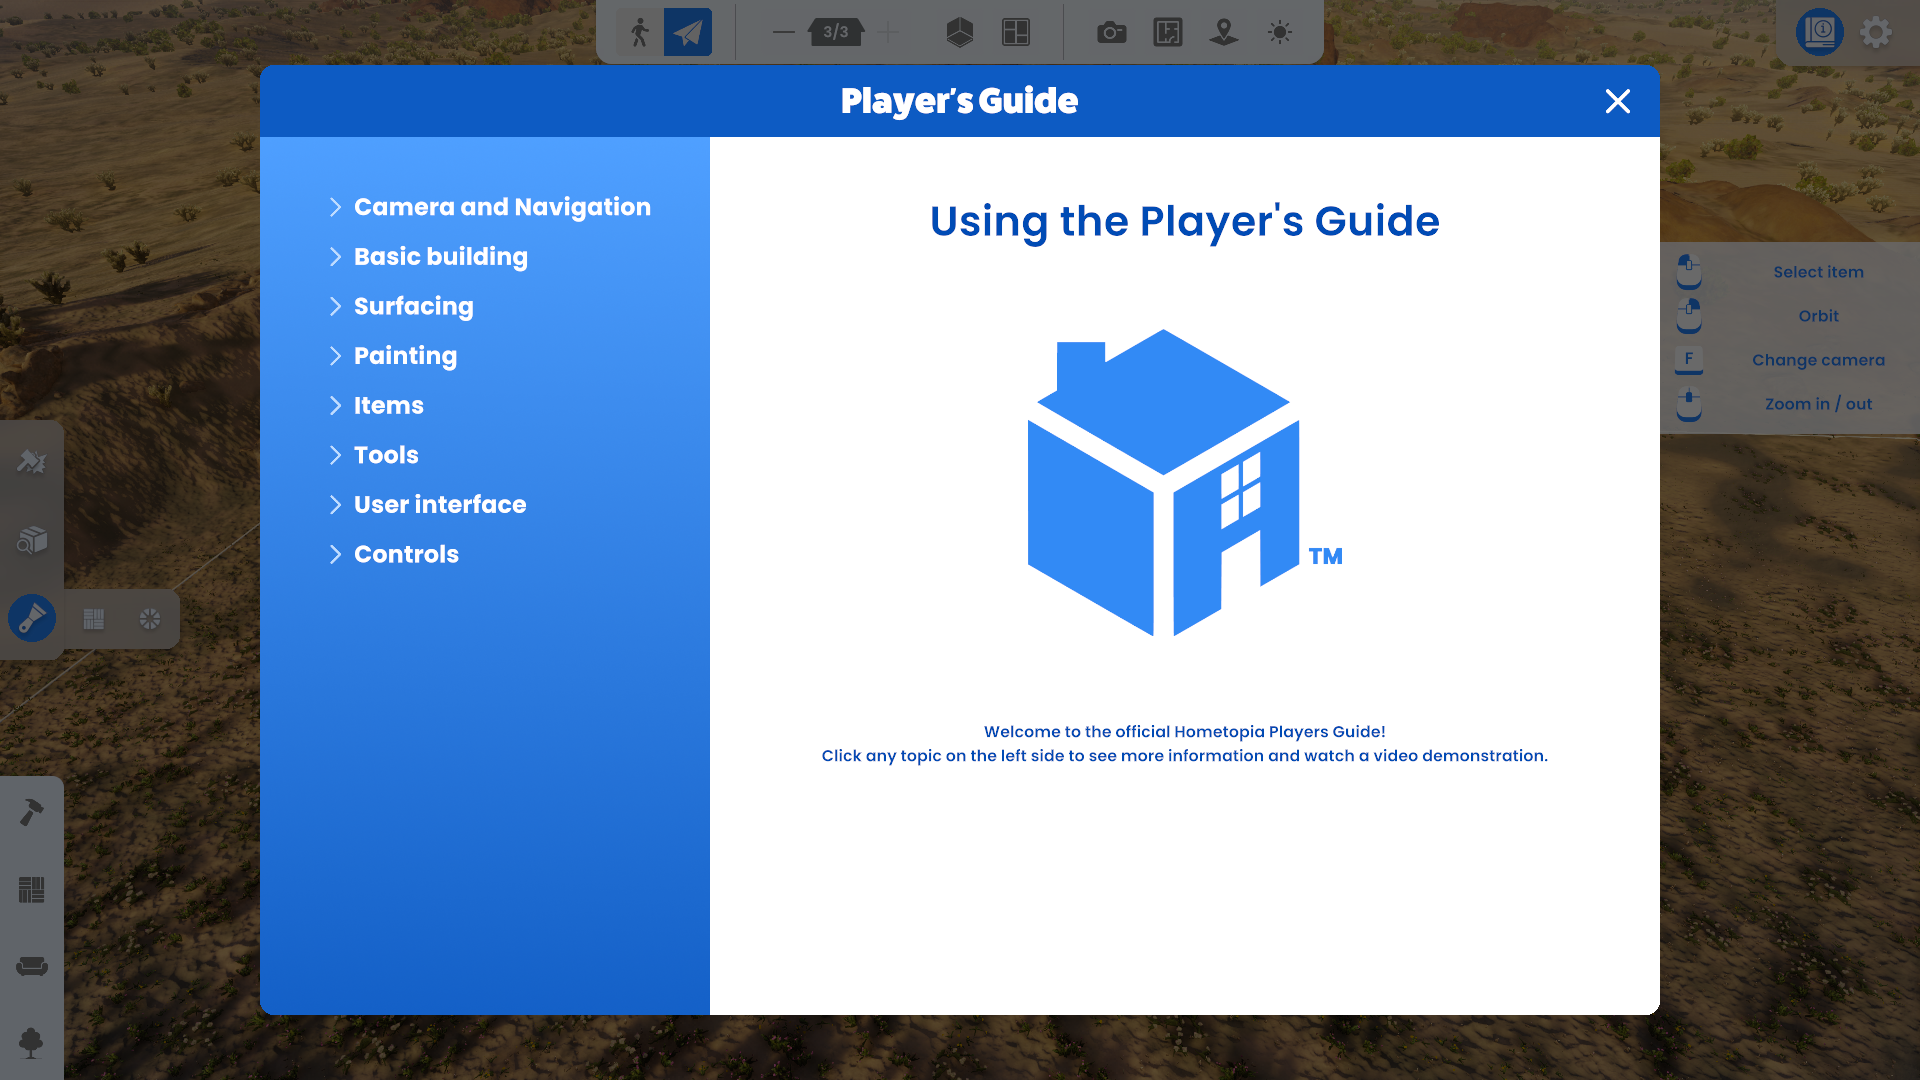Image resolution: width=1920 pixels, height=1080 pixels.
Task: Click the Using the Player's Guide heading
Action: [x=1184, y=221]
